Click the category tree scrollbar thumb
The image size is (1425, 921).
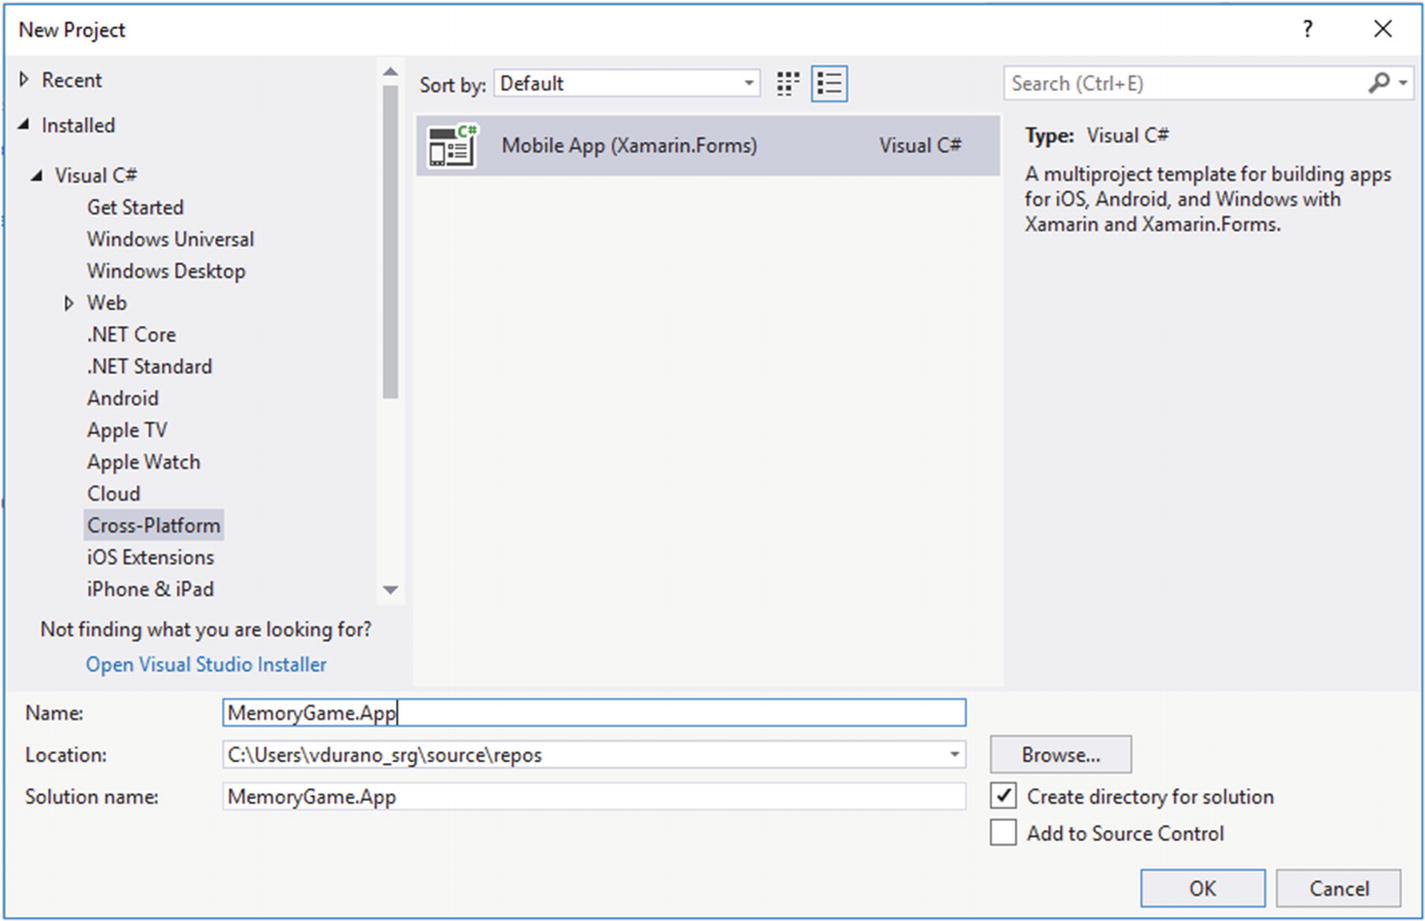390,241
